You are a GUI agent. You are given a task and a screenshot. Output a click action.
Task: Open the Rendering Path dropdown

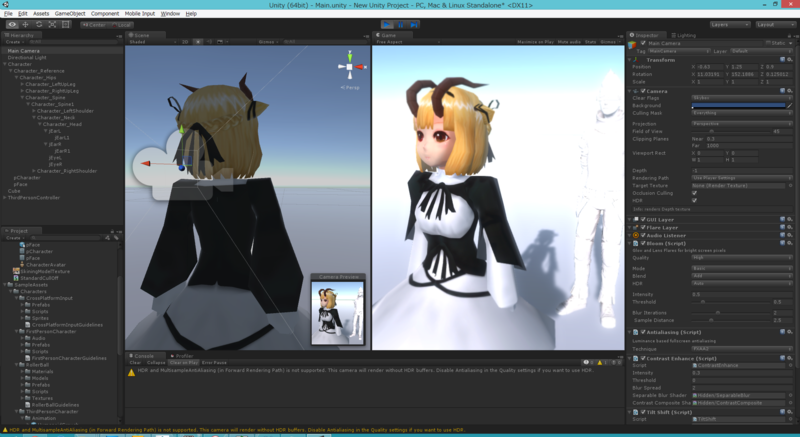pos(741,178)
